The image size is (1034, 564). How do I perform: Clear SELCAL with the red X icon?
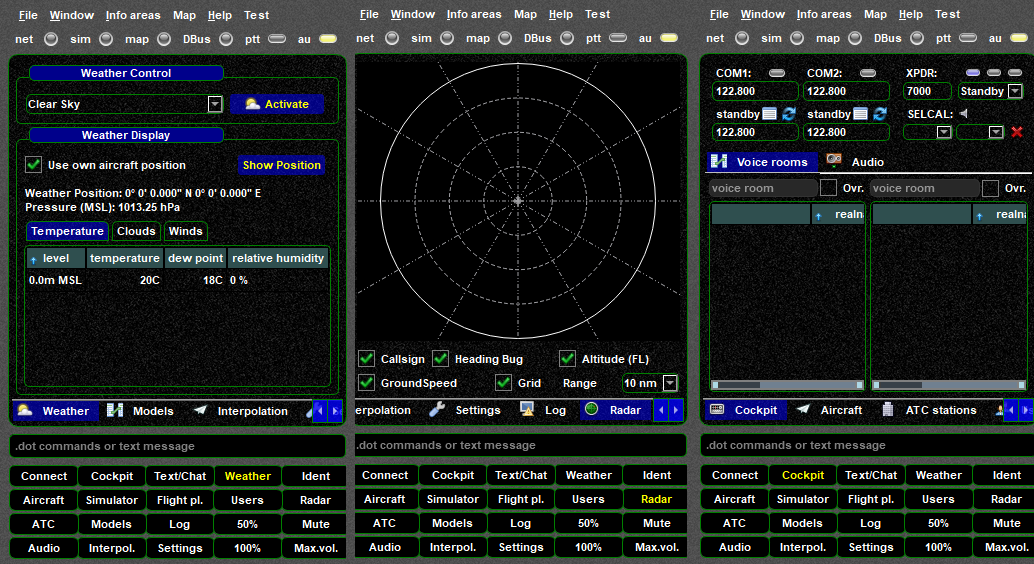1017,132
